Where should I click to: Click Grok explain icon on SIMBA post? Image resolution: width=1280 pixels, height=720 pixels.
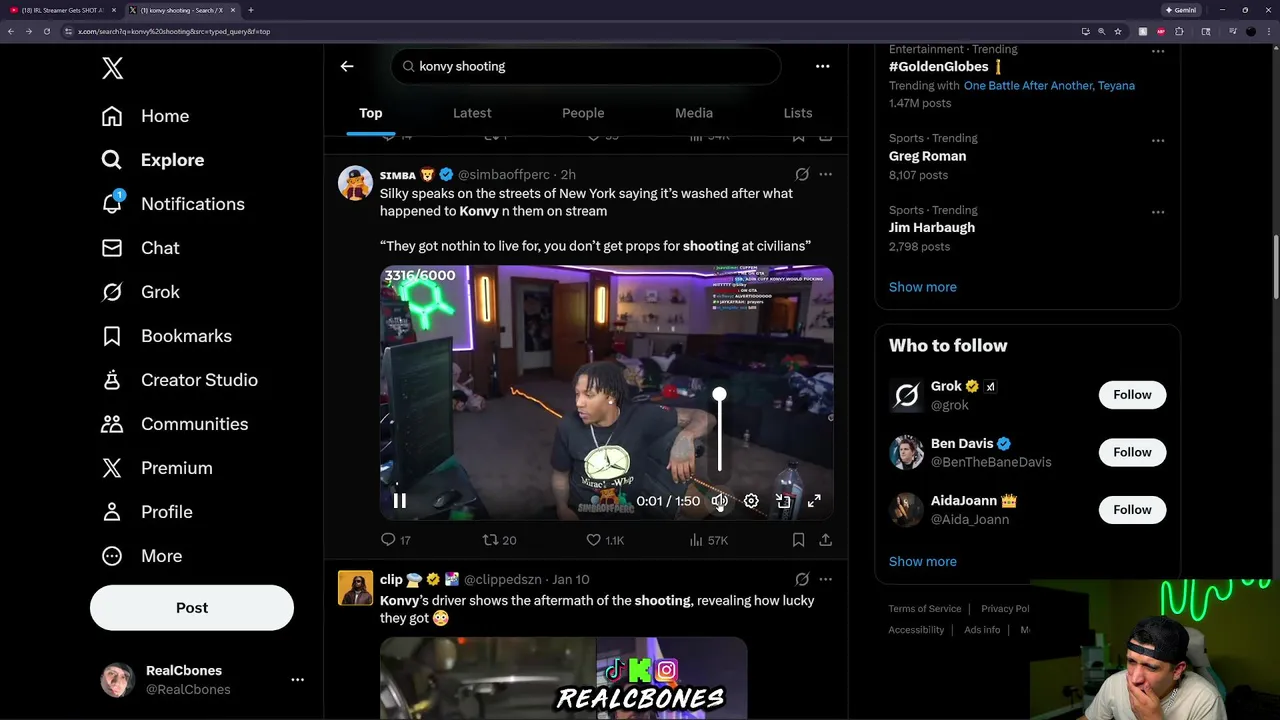[x=802, y=174]
